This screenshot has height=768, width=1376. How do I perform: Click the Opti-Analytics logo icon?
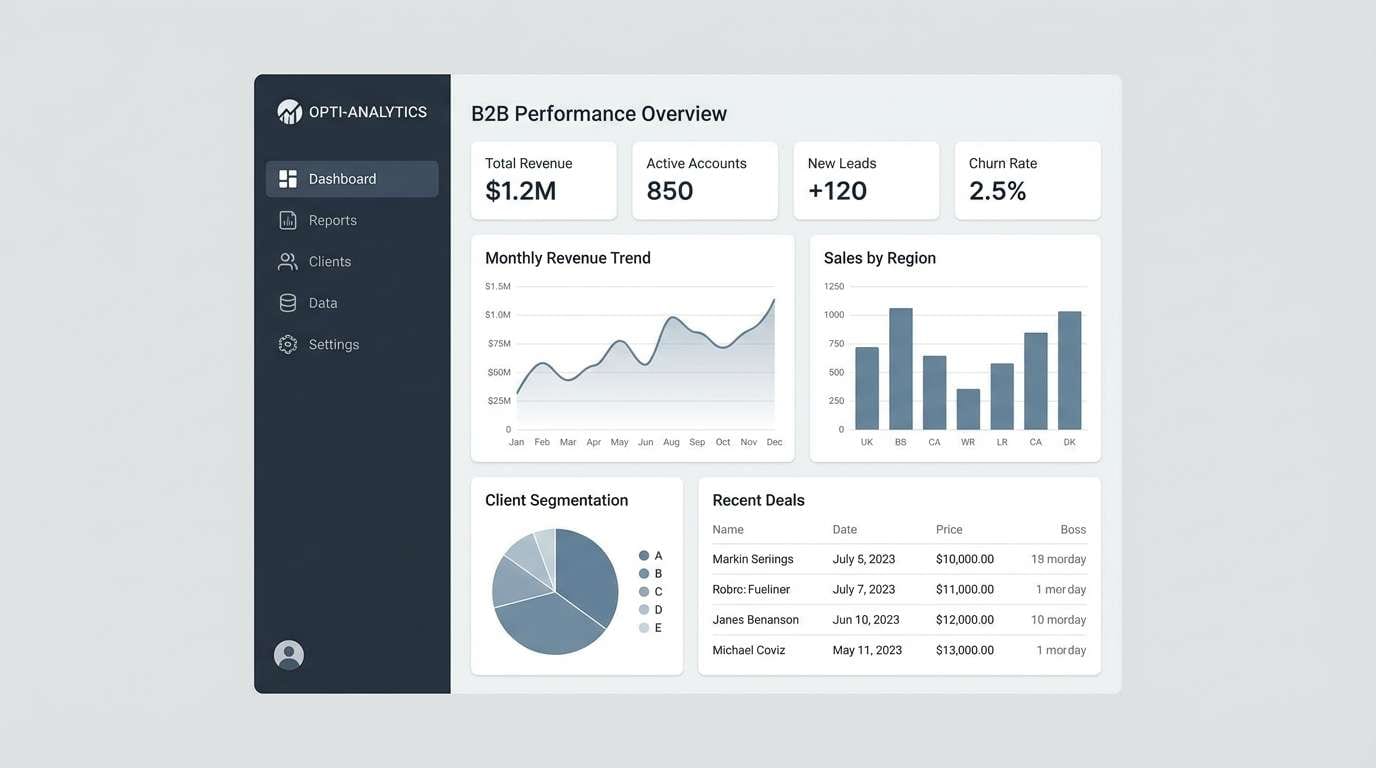coord(289,111)
